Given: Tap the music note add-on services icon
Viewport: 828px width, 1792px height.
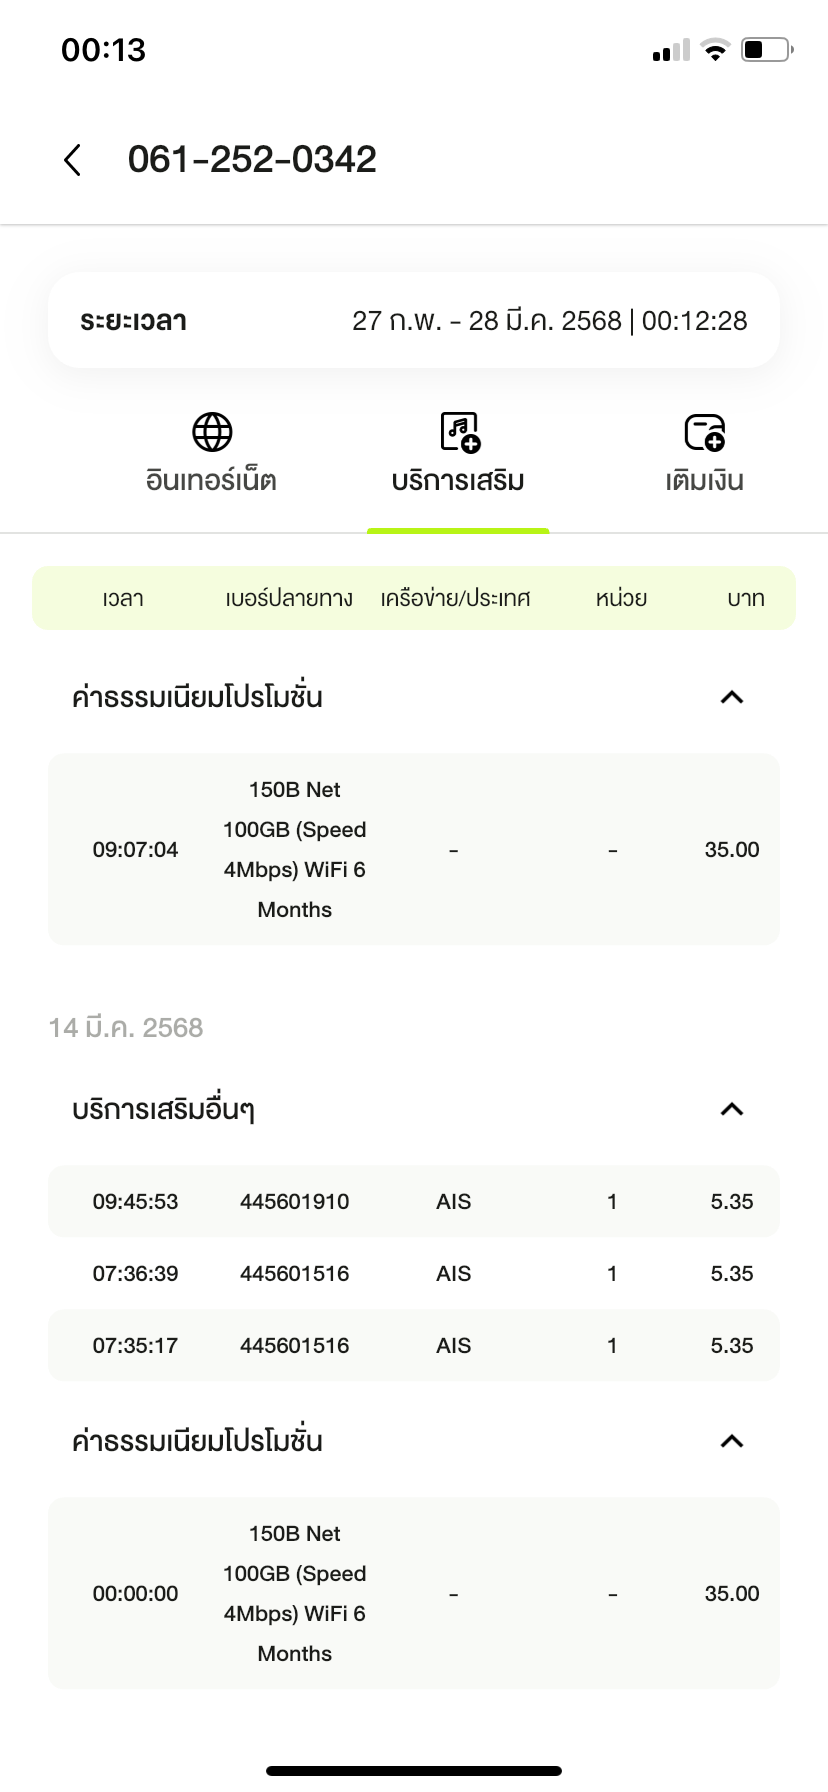Looking at the screenshot, I should [460, 432].
